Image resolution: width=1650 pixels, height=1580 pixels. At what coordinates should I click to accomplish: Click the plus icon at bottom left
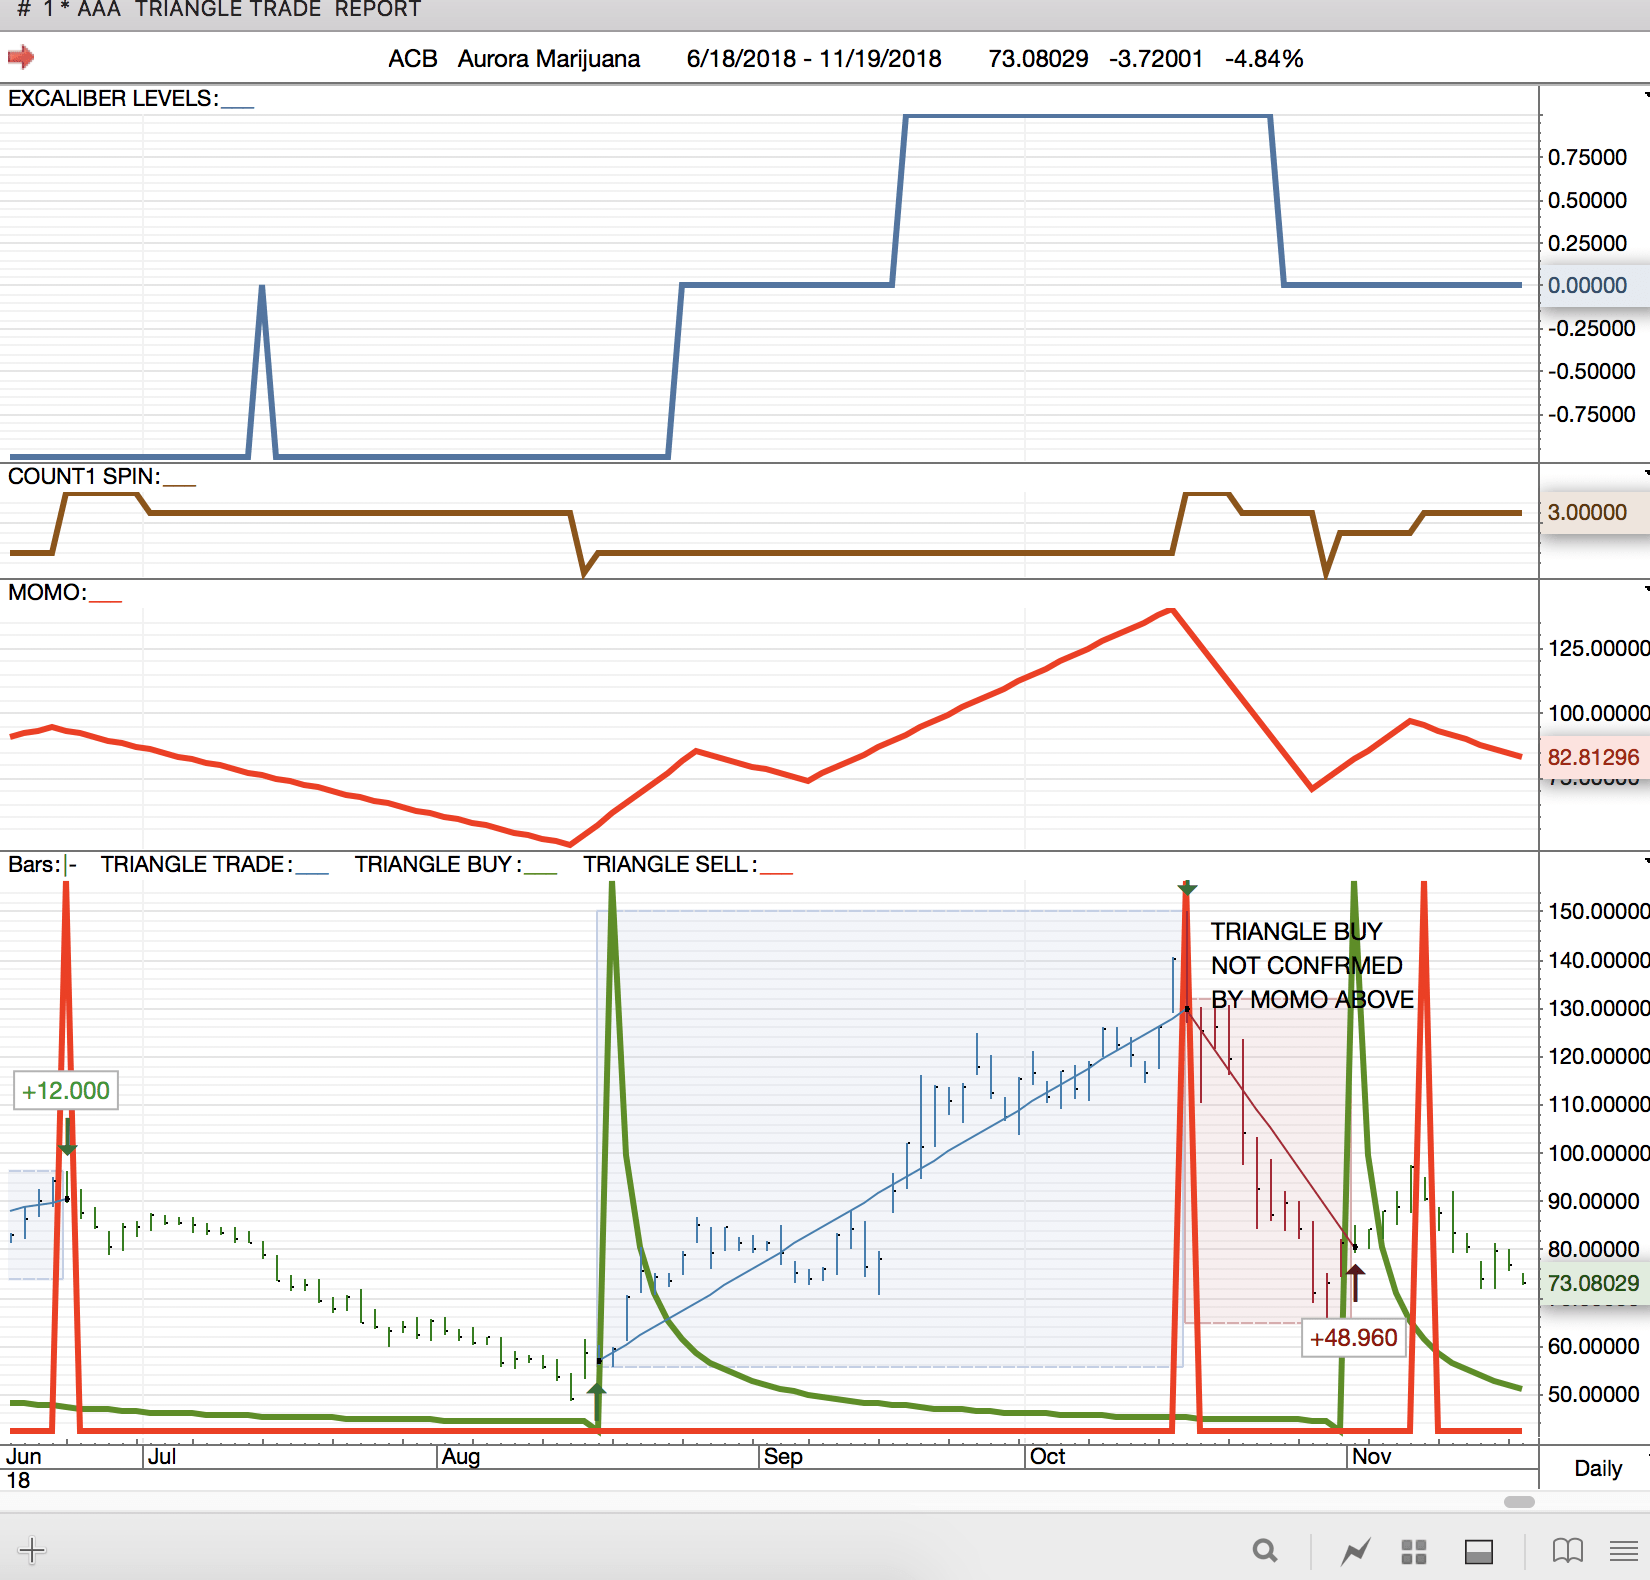coord(32,1551)
